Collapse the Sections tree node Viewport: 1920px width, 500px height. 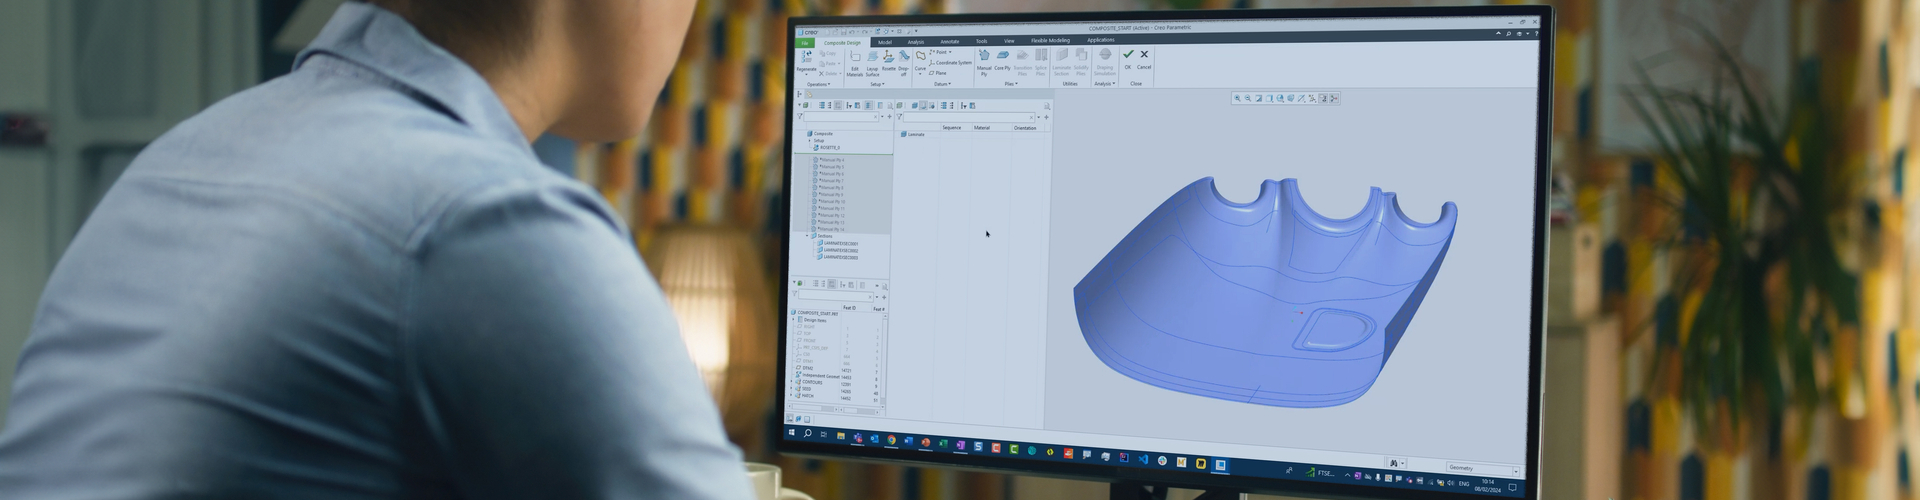807,236
